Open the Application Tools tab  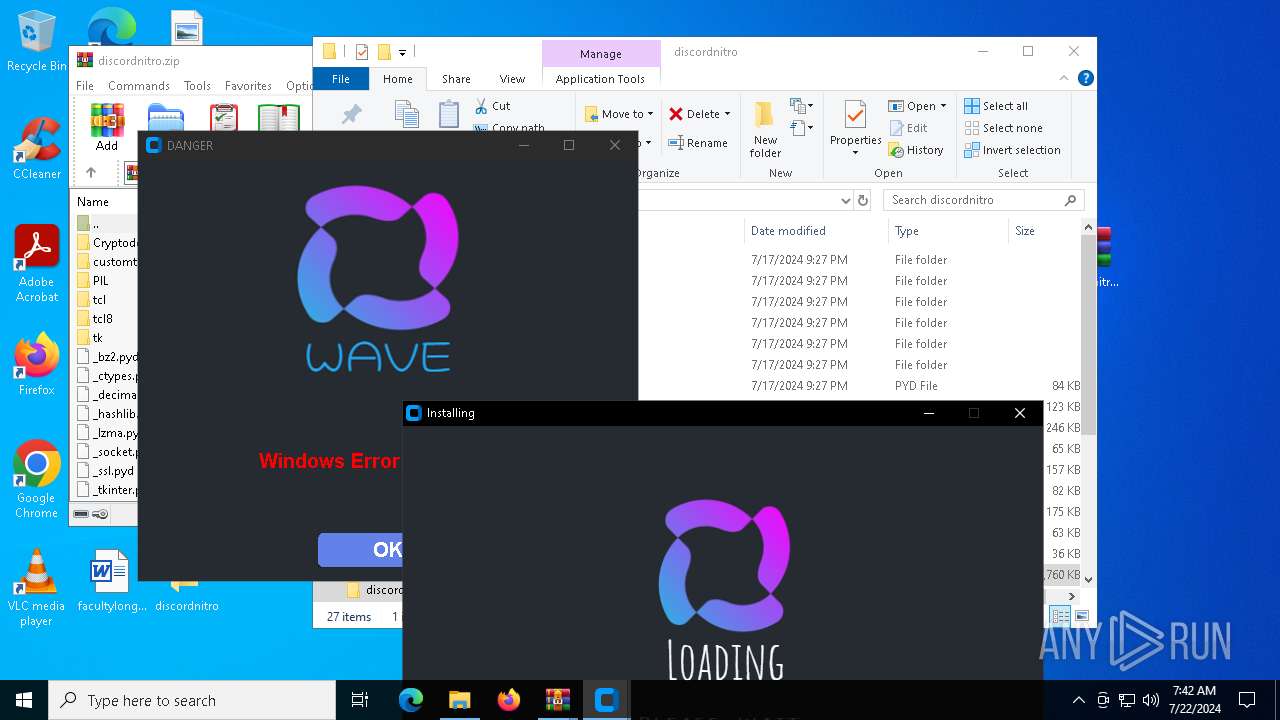[x=600, y=79]
